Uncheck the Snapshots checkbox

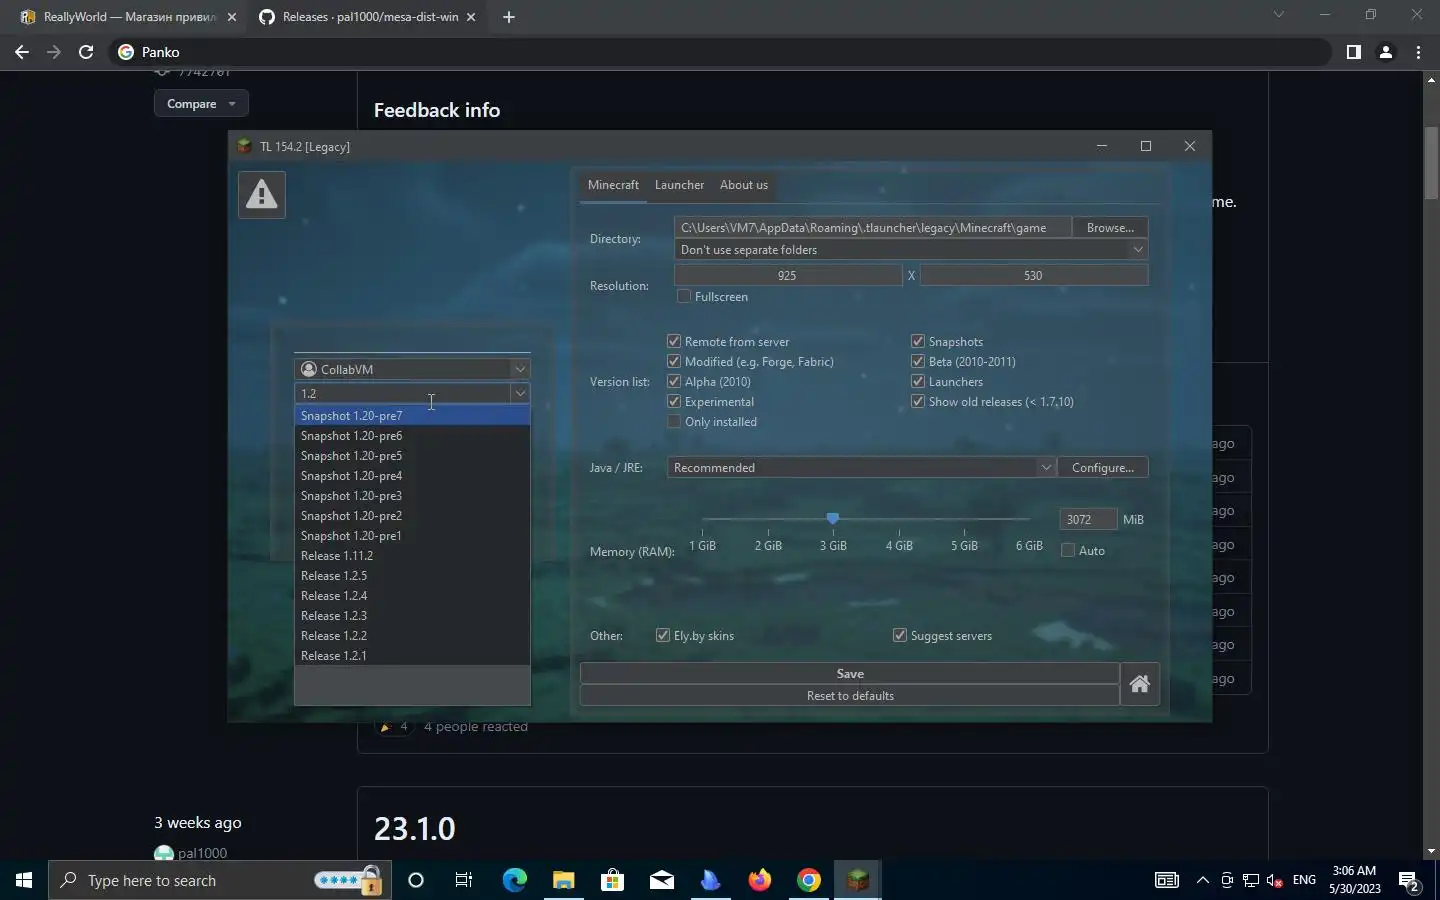(918, 342)
